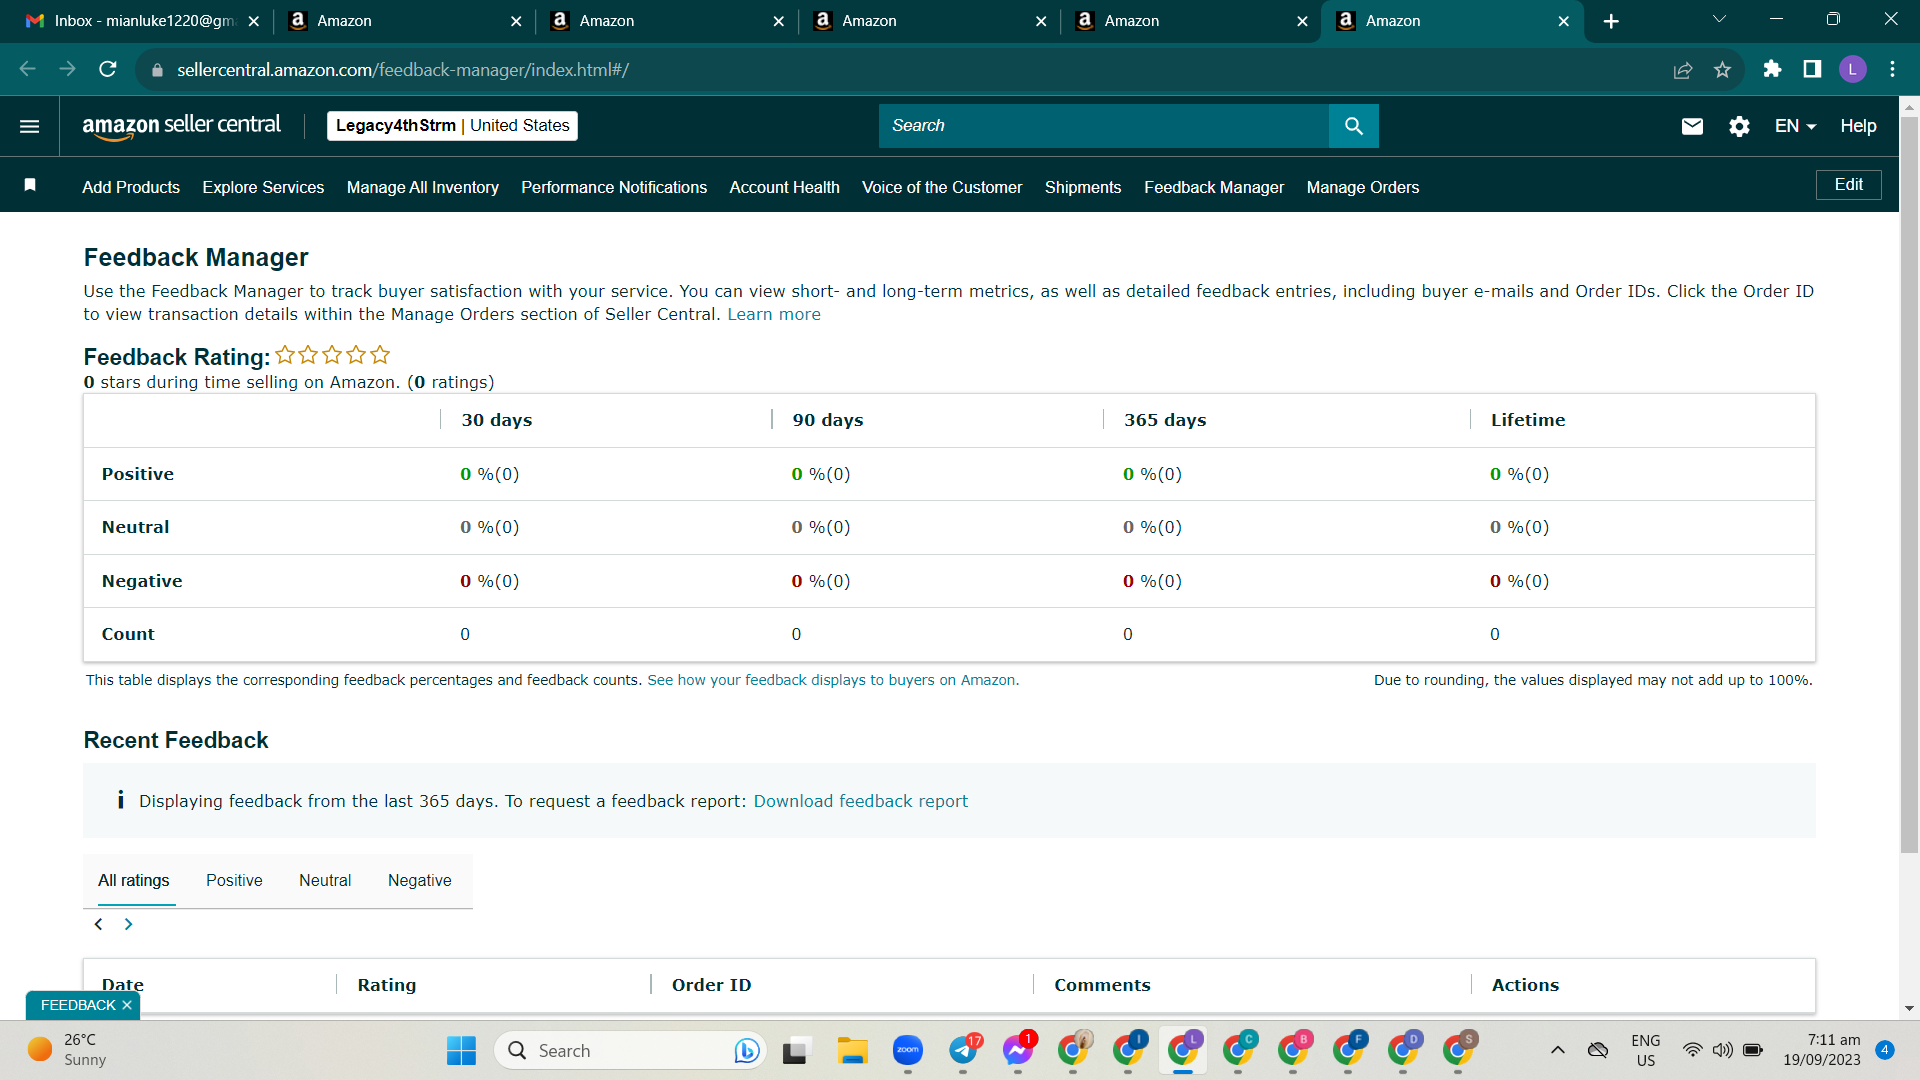
Task: Open Zoom from the taskbar
Action: tap(907, 1050)
